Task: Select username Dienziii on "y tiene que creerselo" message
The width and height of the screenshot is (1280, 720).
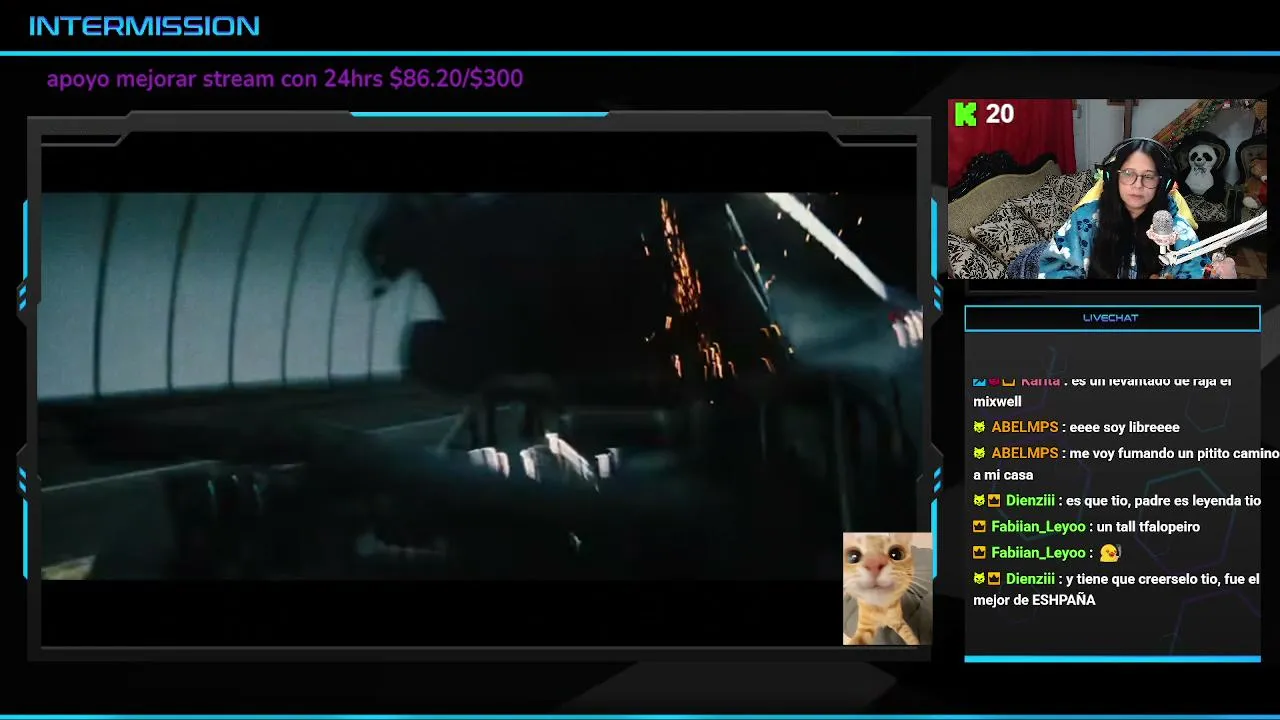Action: click(x=1030, y=579)
